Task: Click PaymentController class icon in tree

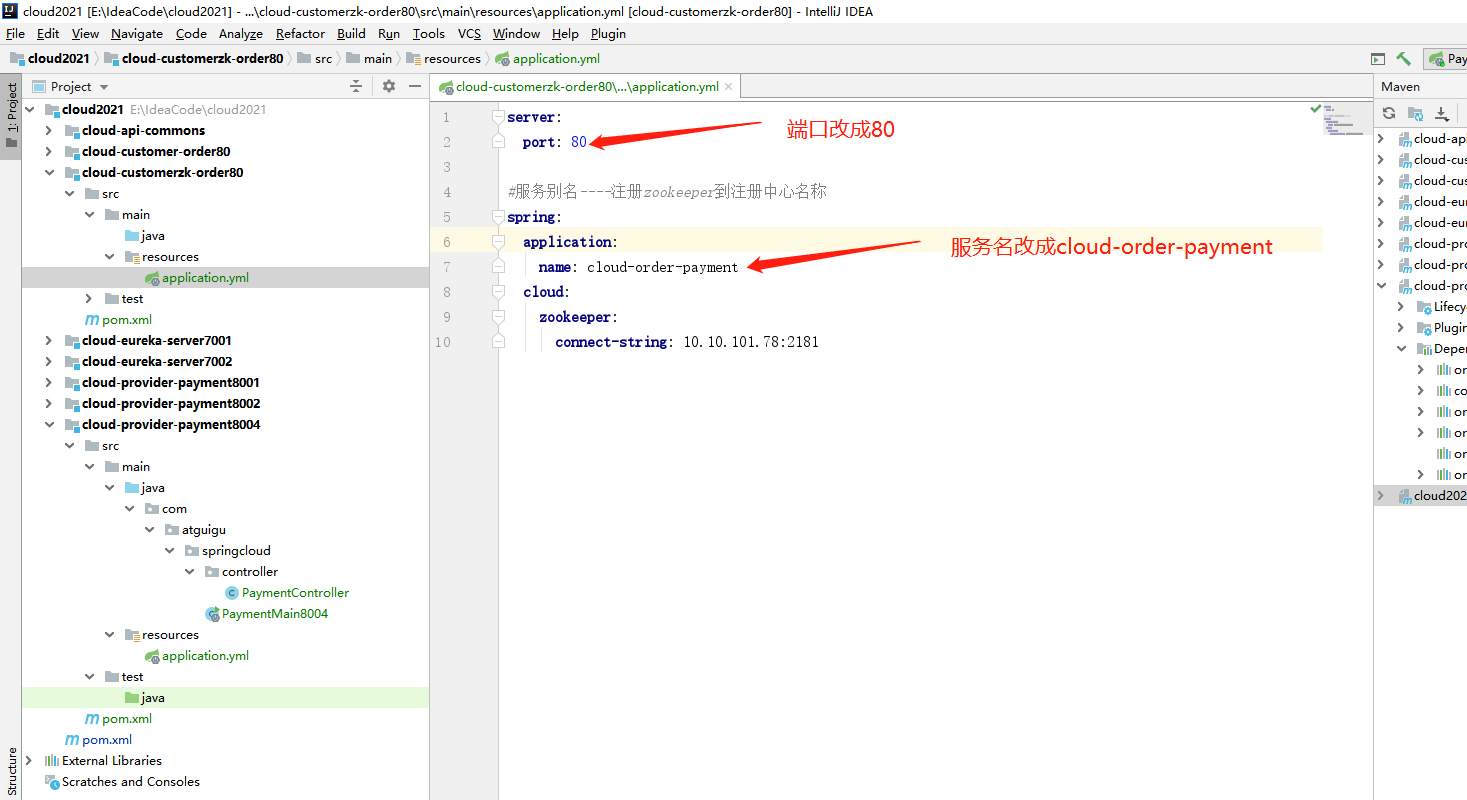Action: (232, 593)
